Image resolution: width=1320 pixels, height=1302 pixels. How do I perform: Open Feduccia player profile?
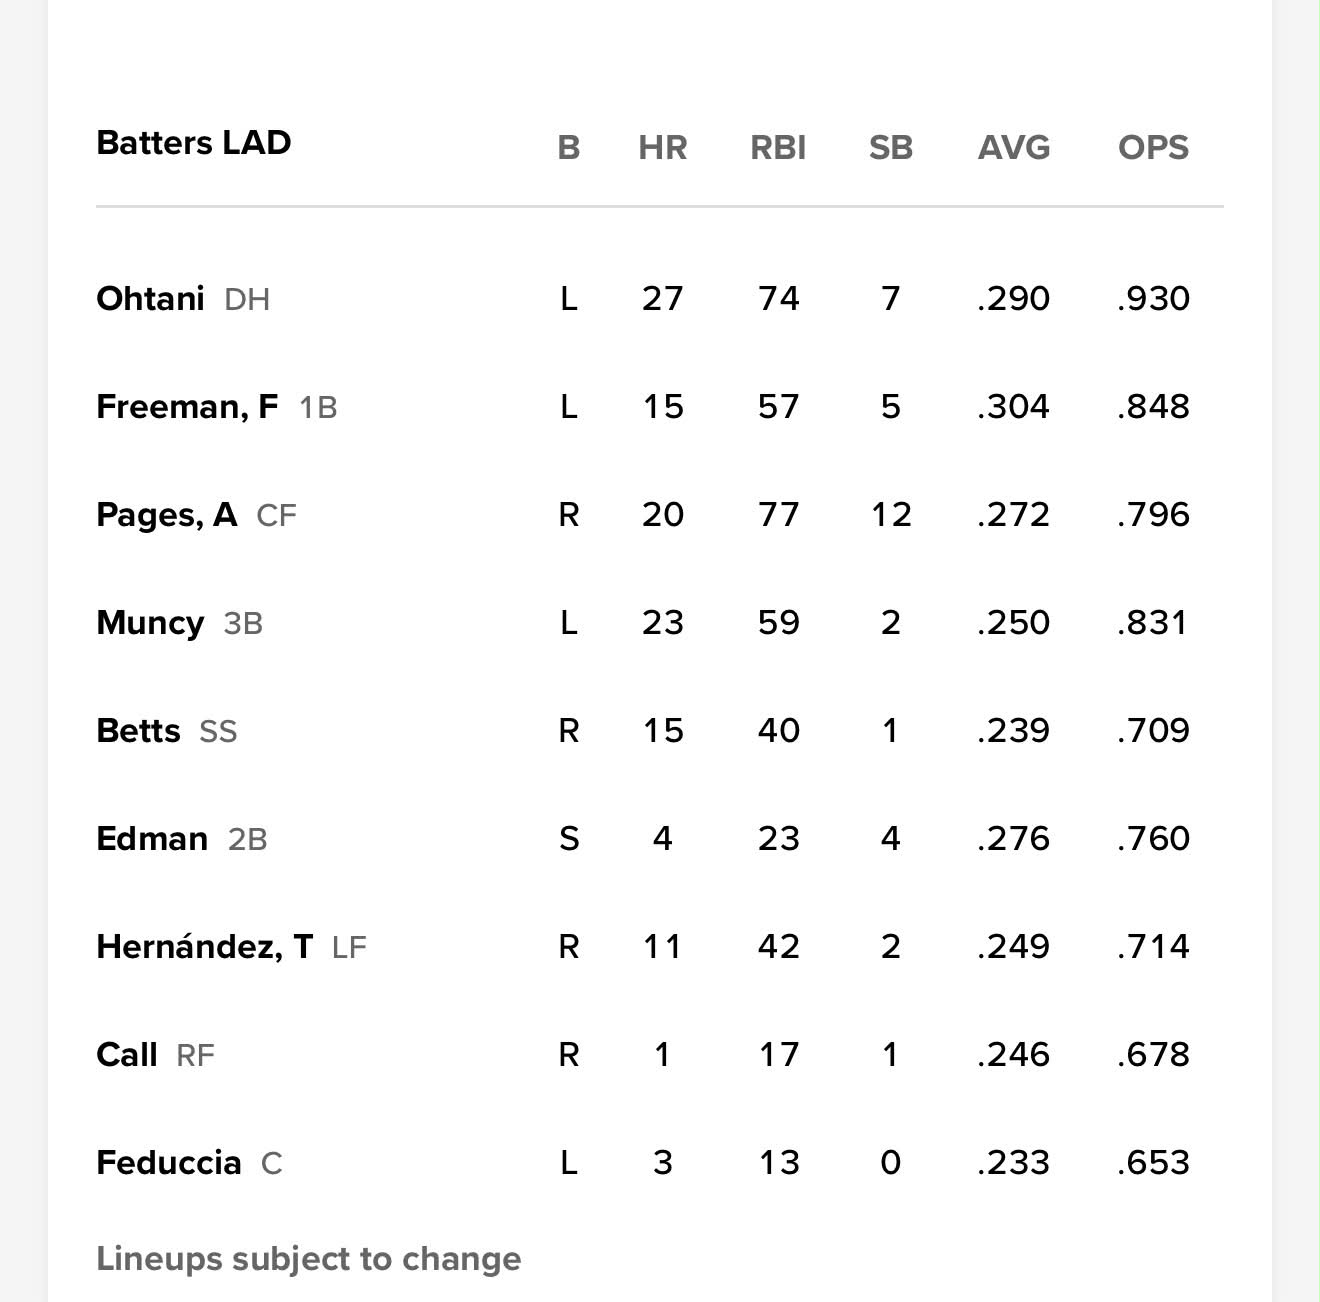tap(169, 1162)
